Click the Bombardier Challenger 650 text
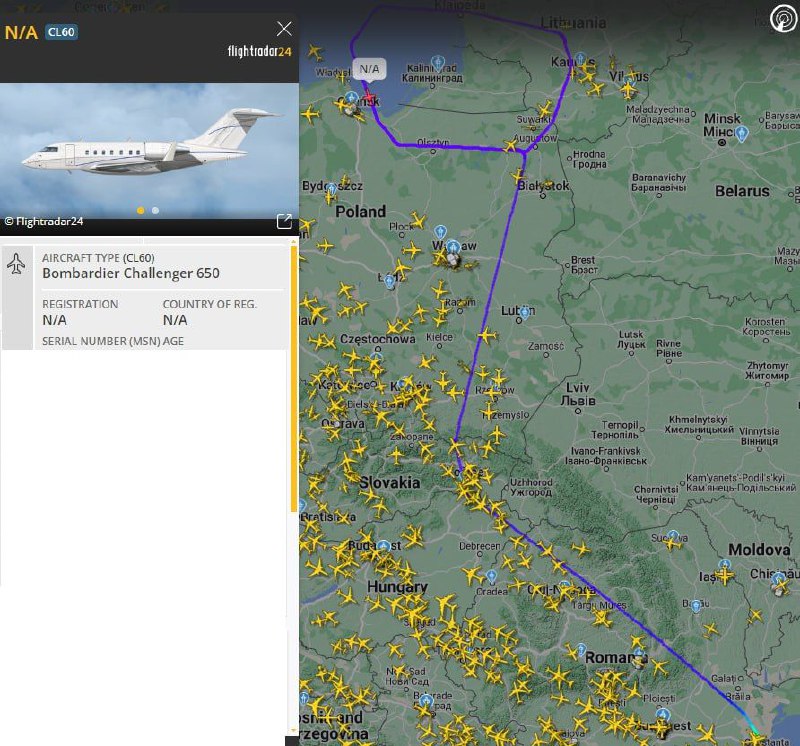 [x=131, y=273]
